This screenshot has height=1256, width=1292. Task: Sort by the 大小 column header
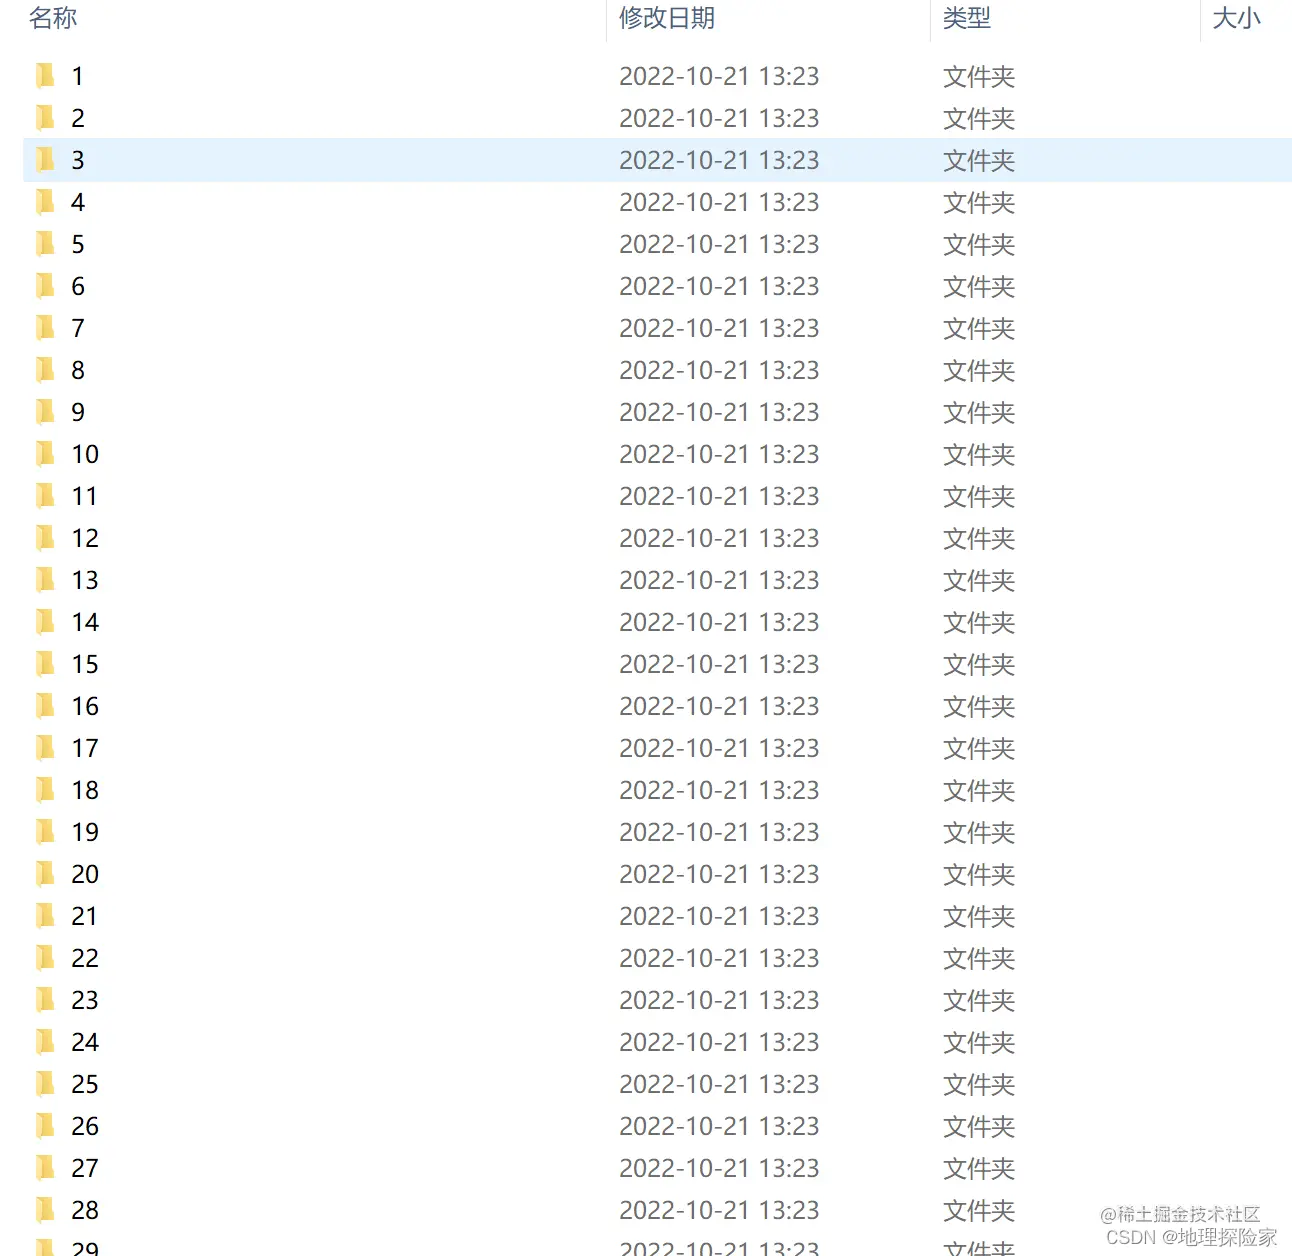[x=1237, y=18]
